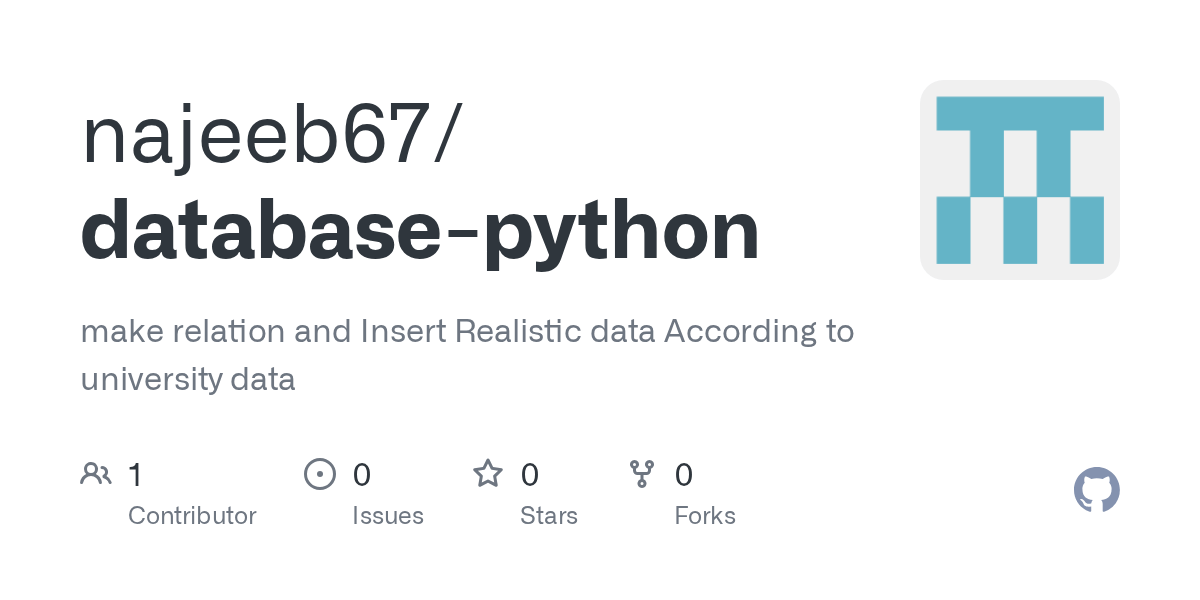Select the Contributor label
Viewport: 1200px width, 600px height.
click(x=192, y=516)
